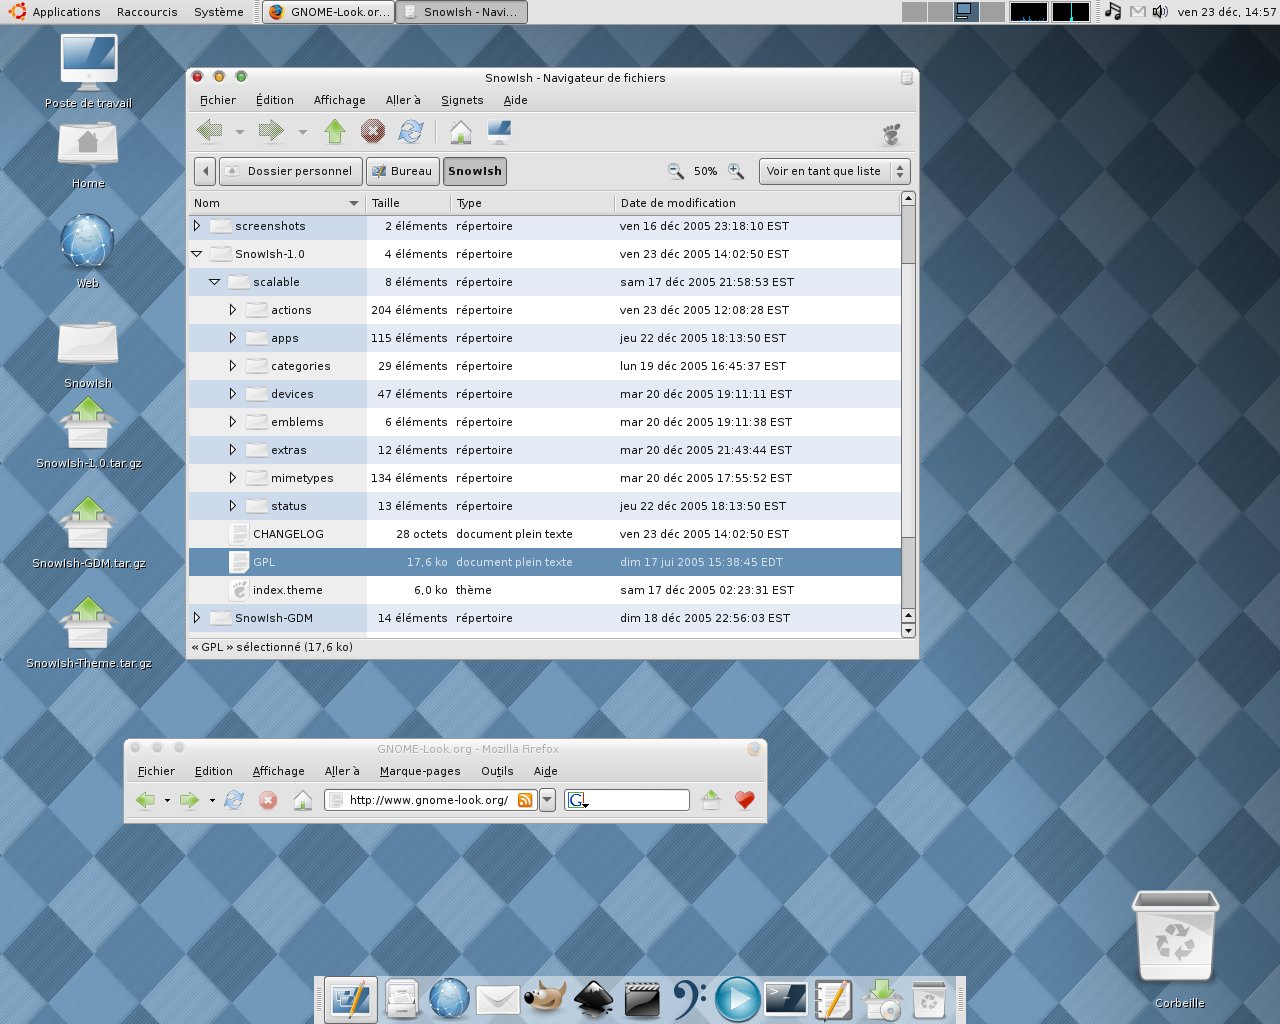
Task: Click the Dossier personnel path button
Action: pos(291,171)
